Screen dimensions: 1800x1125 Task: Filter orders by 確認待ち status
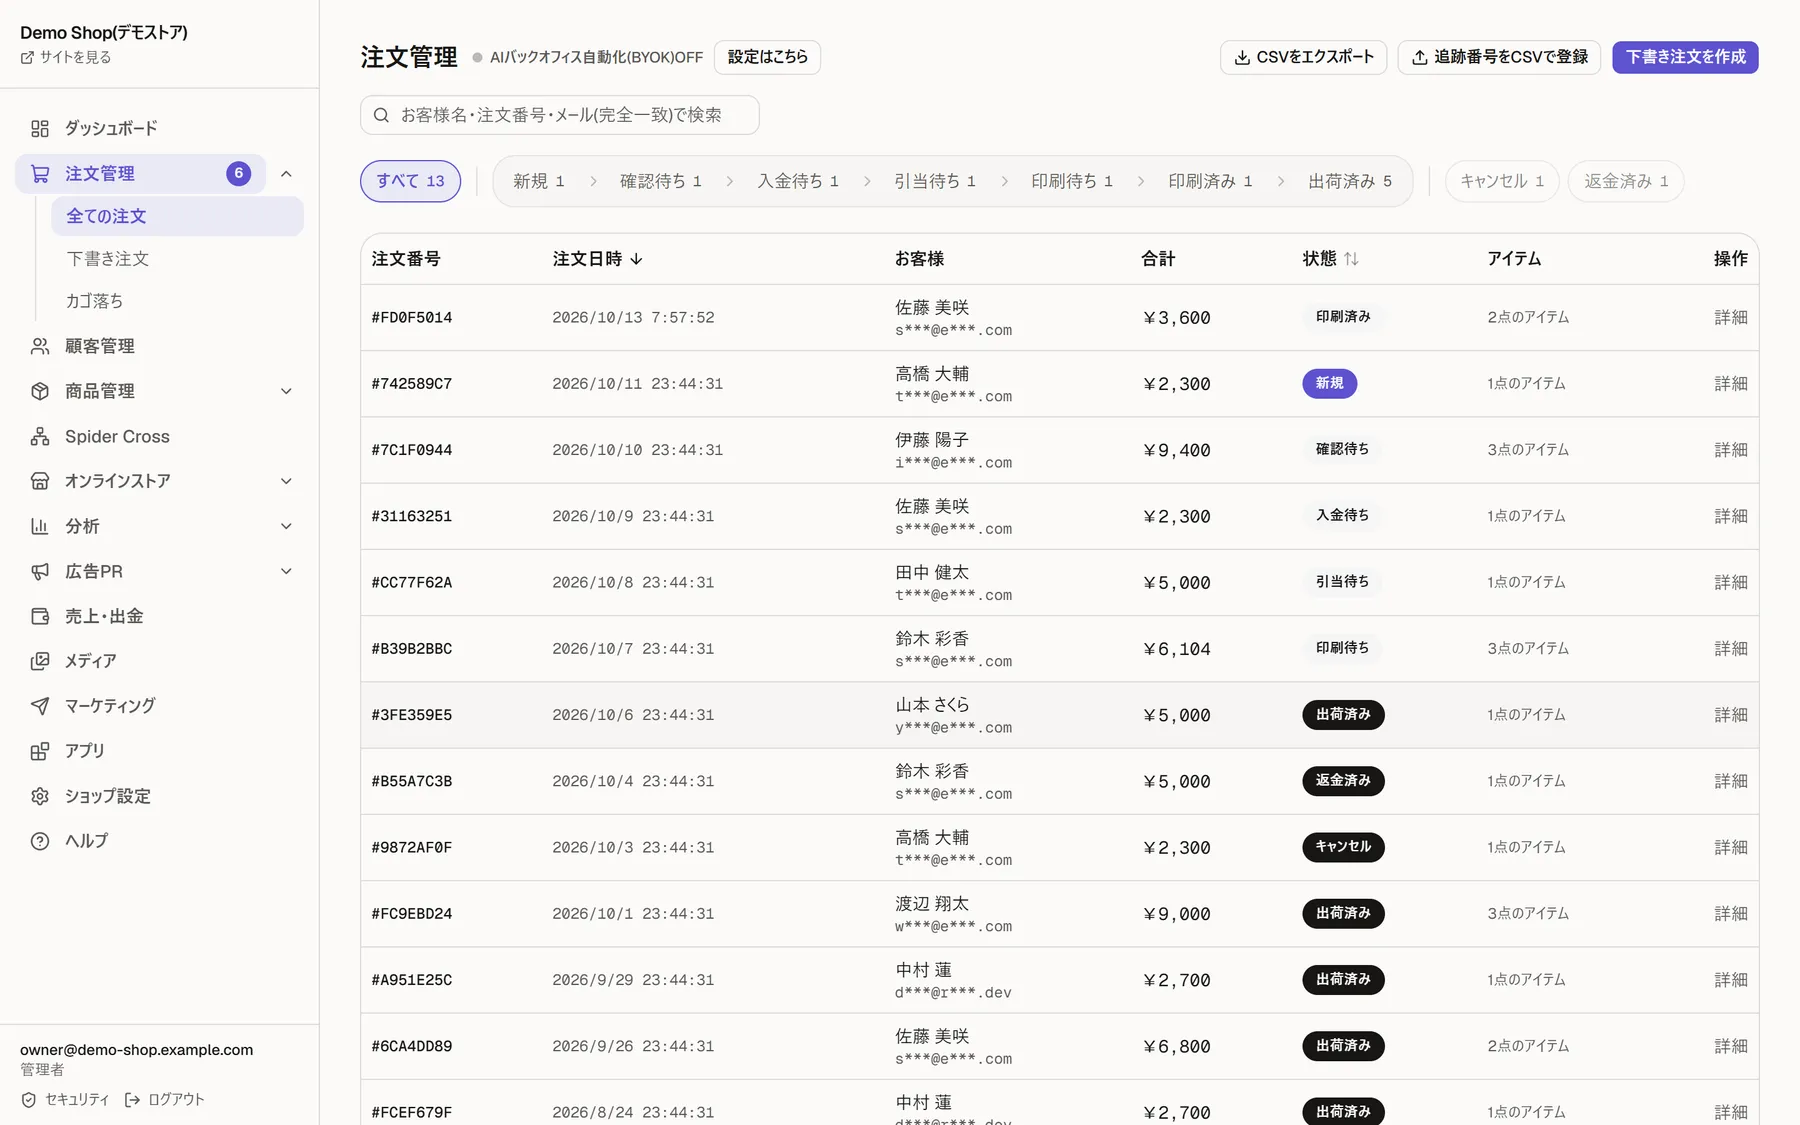click(660, 181)
